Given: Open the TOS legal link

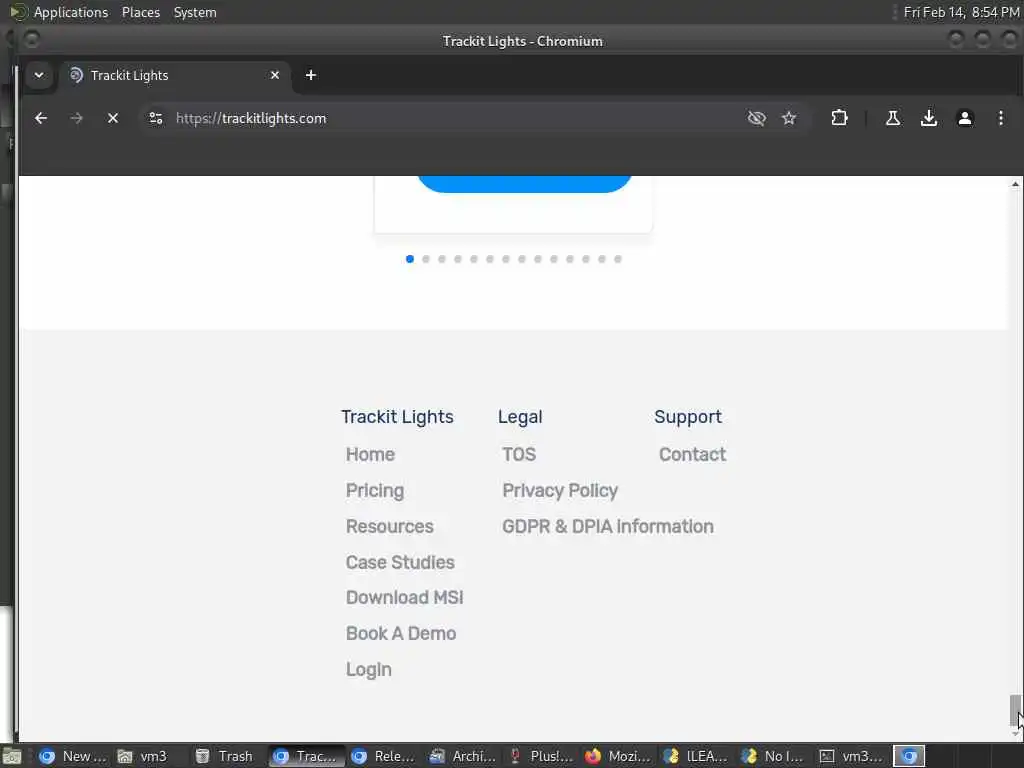Looking at the screenshot, I should (x=519, y=455).
